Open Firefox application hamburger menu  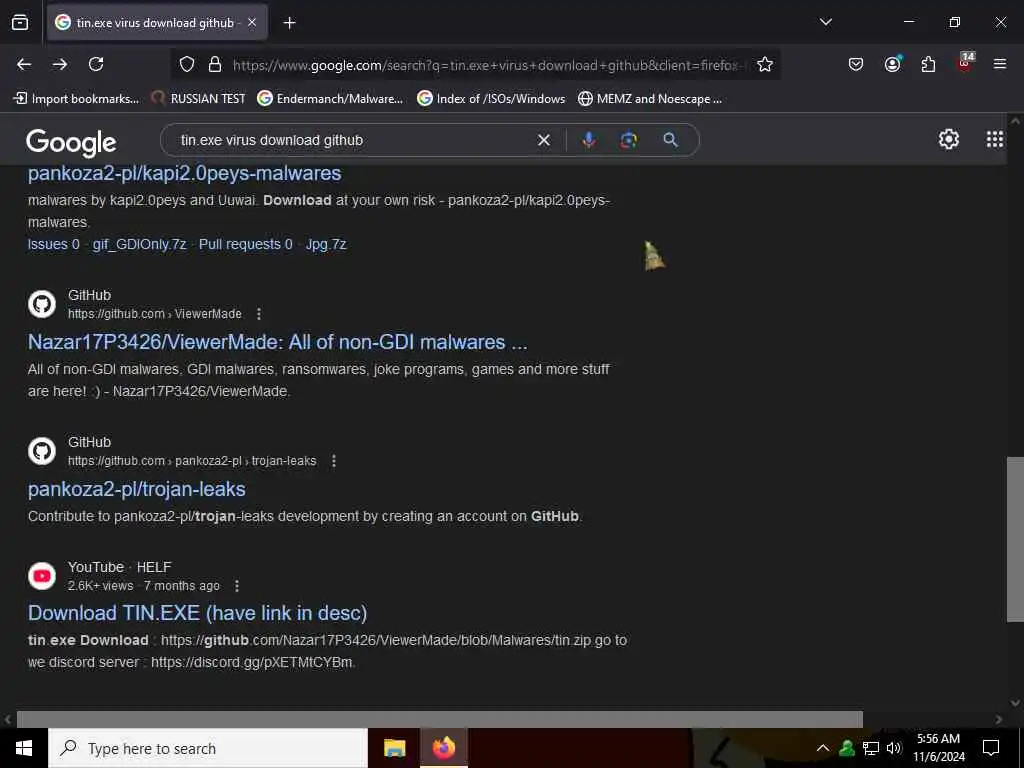coord(1000,64)
